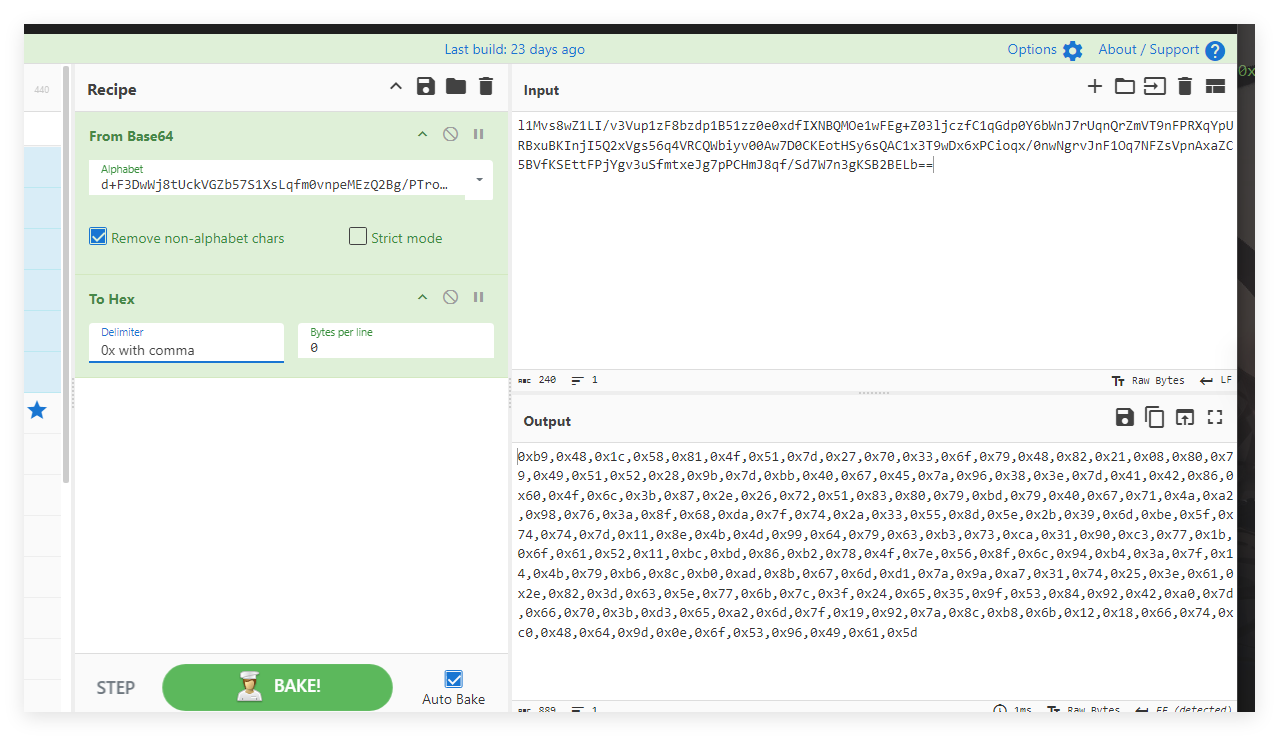Open the Alphabet dropdown in From Base64
Image resolution: width=1279 pixels, height=736 pixels.
pyautogui.click(x=479, y=180)
